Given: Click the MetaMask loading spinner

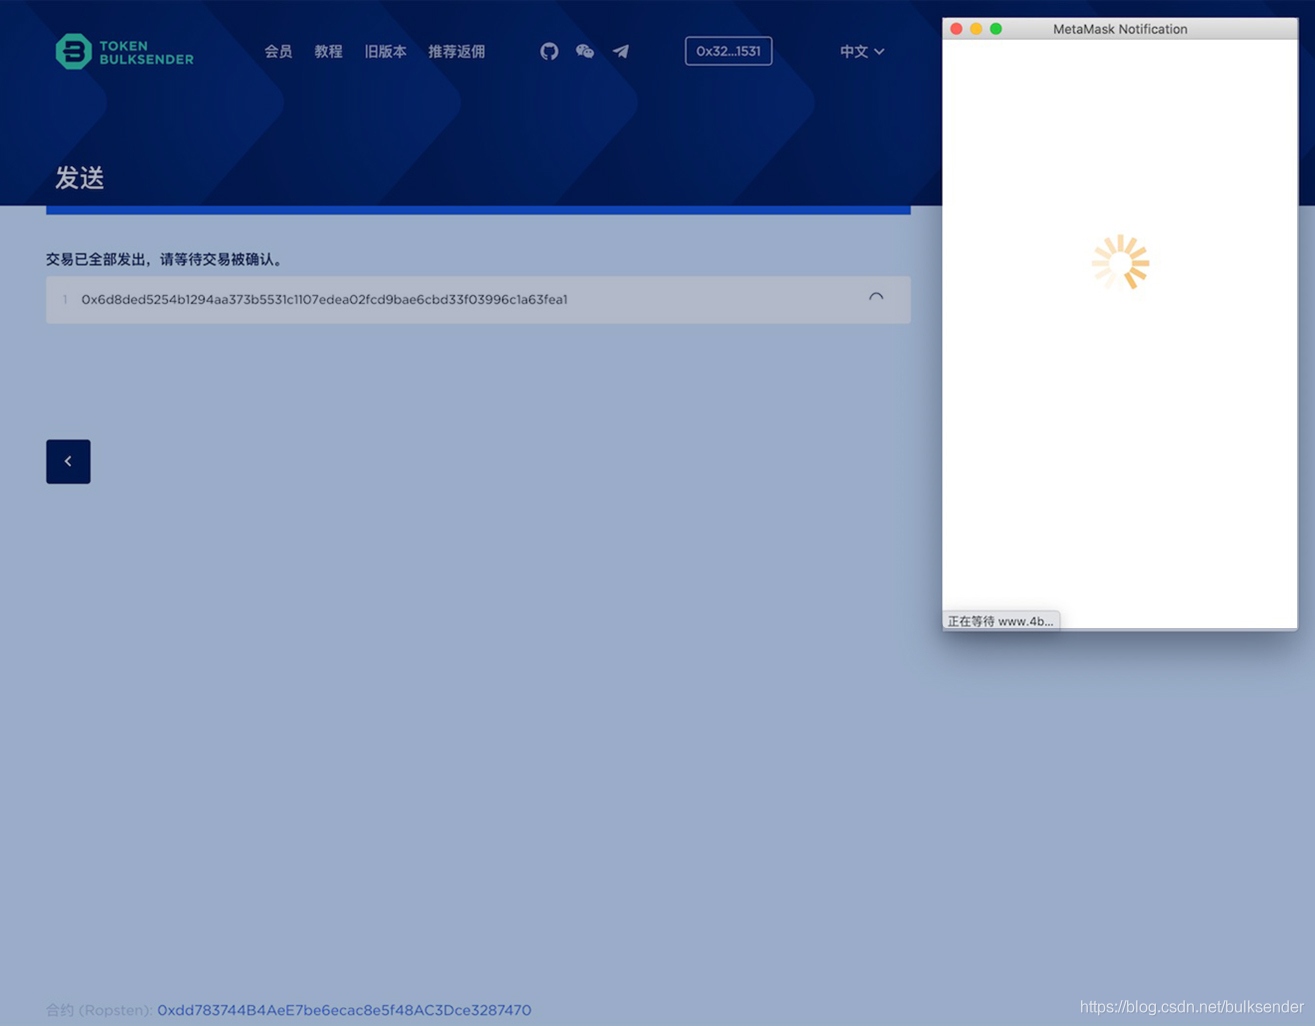Looking at the screenshot, I should (x=1120, y=262).
